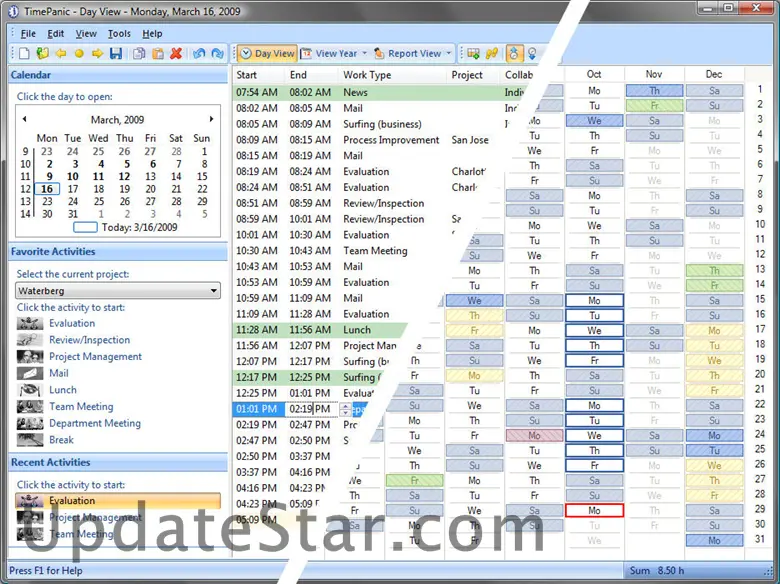Screen dimensions: 780x584
Task: Open the Help menu
Action: [152, 34]
